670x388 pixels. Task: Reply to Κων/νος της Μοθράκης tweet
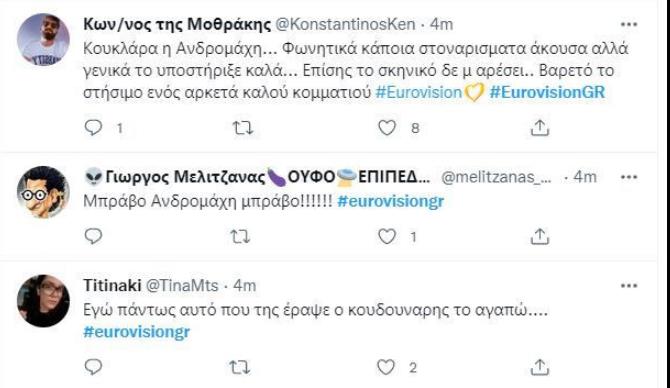point(94,127)
